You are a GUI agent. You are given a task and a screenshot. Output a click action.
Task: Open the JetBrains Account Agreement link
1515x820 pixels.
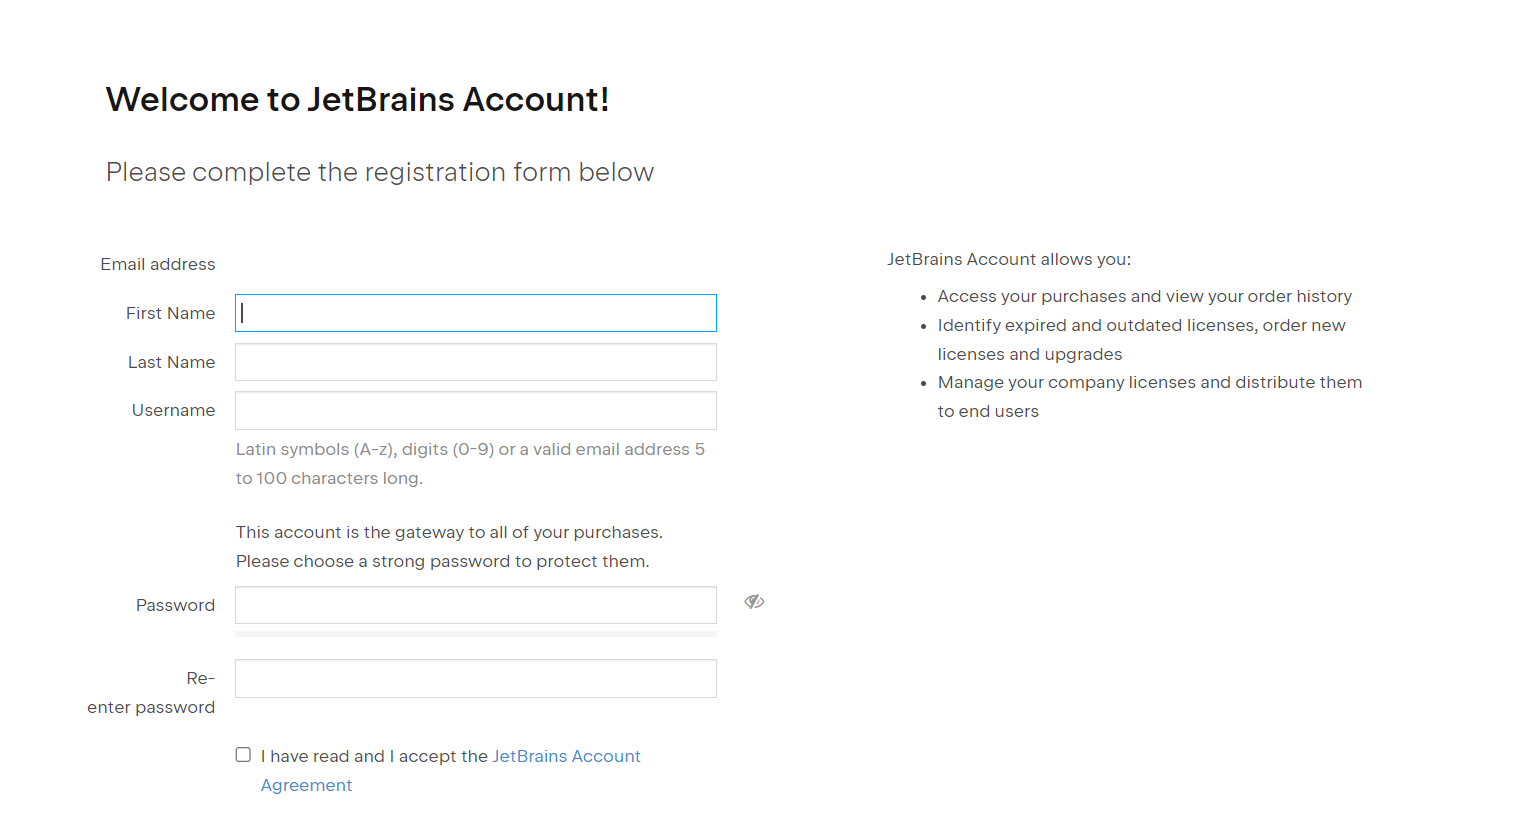pos(450,770)
